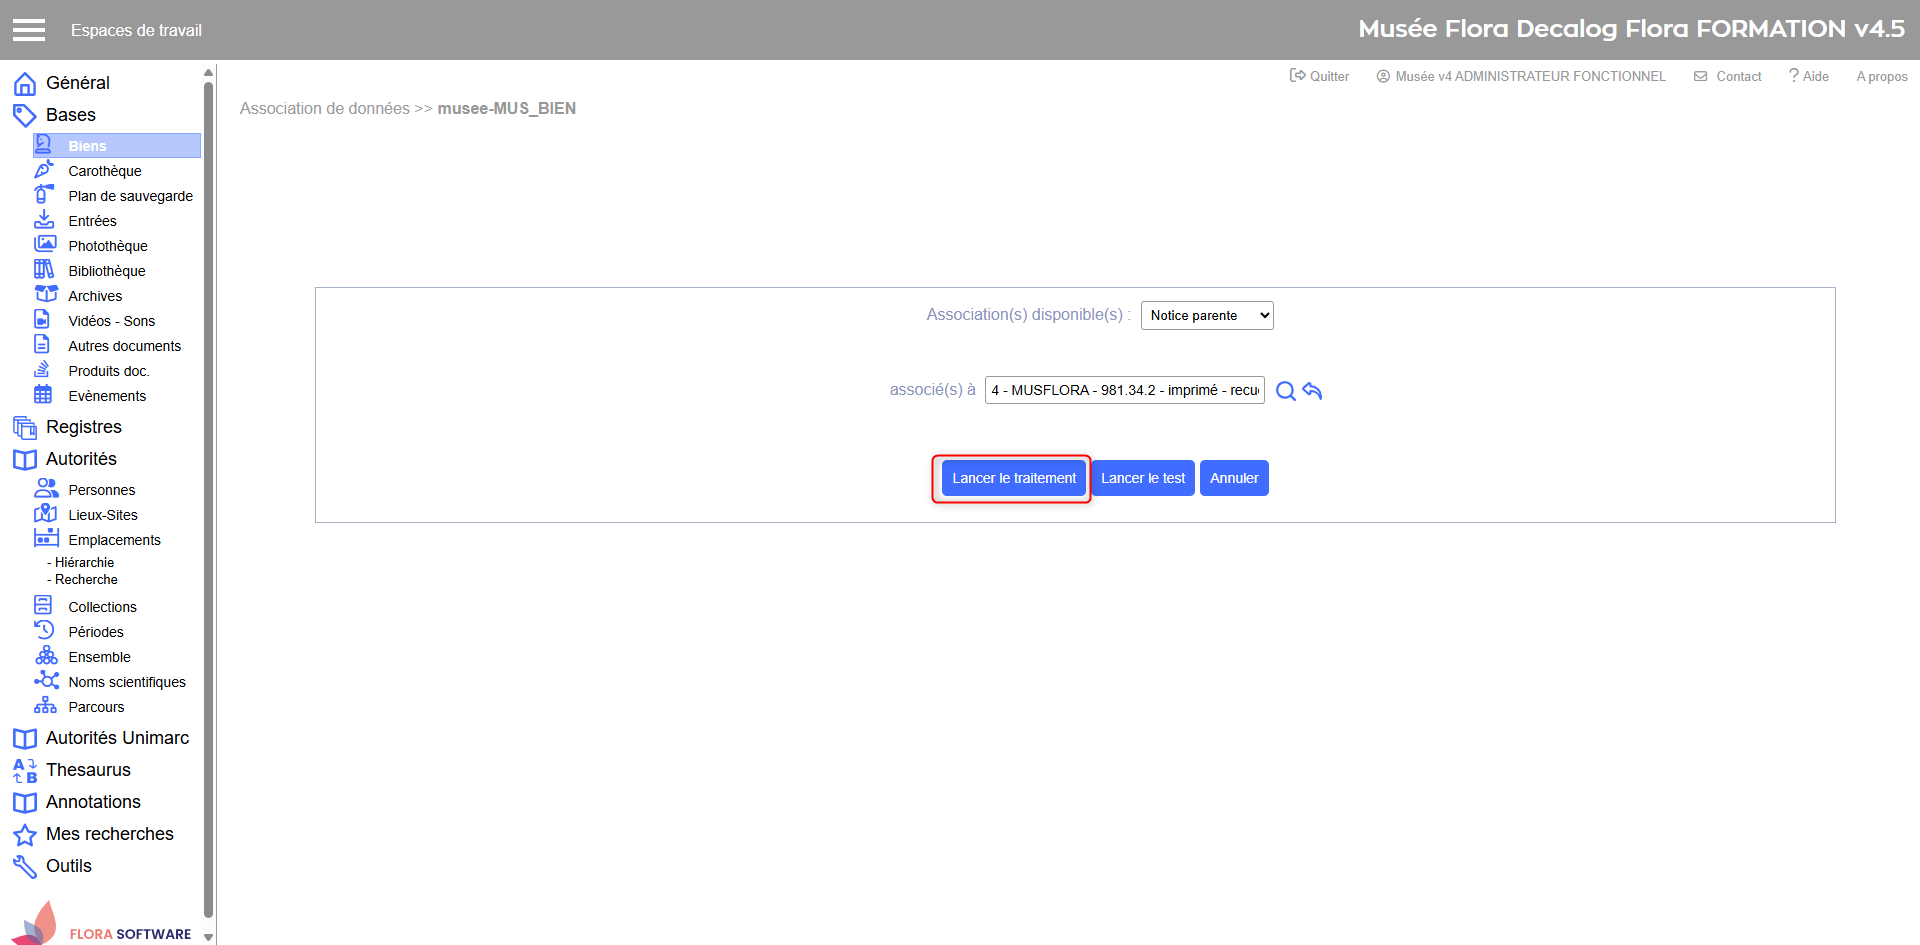Click the Parcours hierarchy icon
The height and width of the screenshot is (945, 1920).
[45, 706]
